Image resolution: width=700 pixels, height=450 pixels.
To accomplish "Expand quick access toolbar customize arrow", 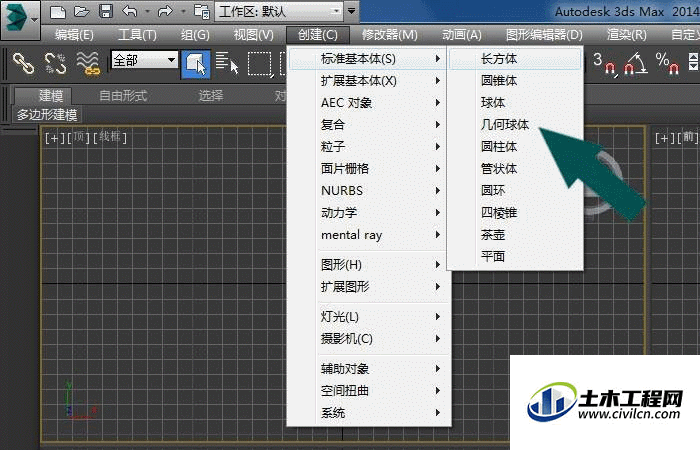I will (x=351, y=11).
